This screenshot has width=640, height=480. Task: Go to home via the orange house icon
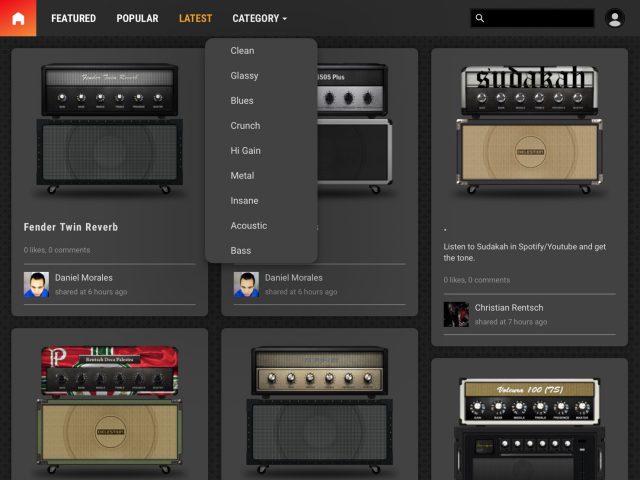(x=18, y=18)
